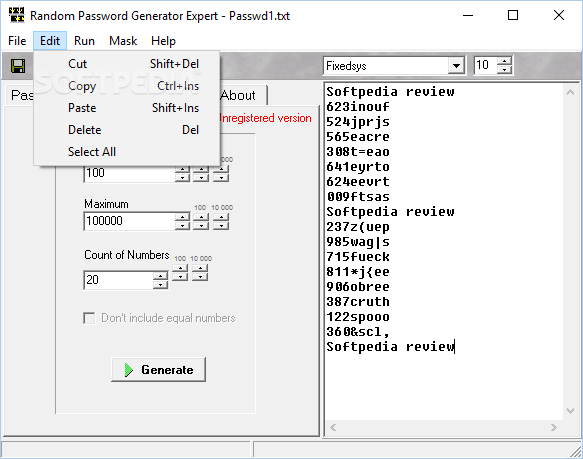Click the password line 623inouf
Viewport: 583px width, 459px height.
(x=358, y=107)
